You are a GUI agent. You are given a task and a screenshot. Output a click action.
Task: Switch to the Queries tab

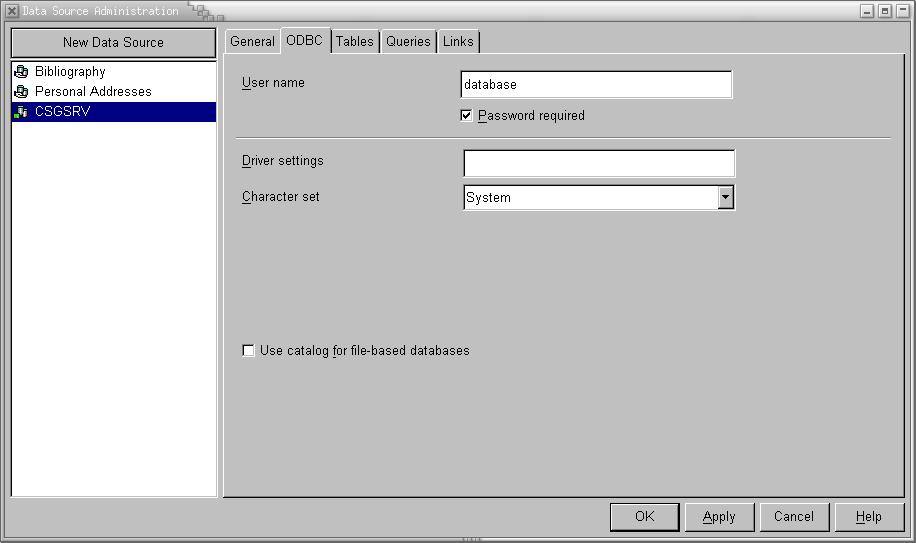tap(408, 41)
